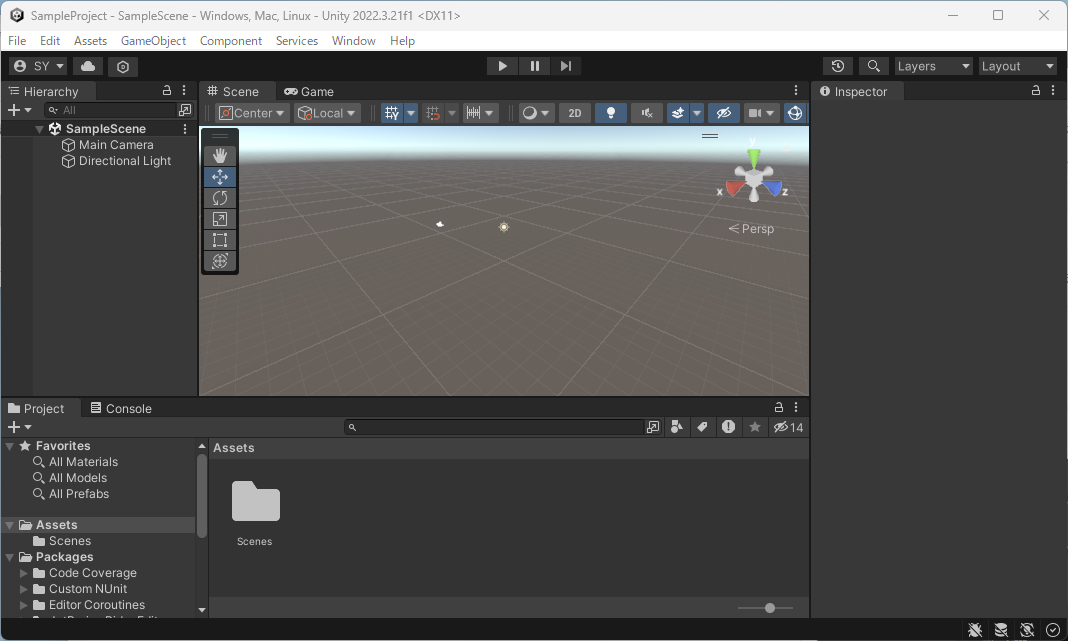
Task: Click the Persp projection label
Action: 751,229
